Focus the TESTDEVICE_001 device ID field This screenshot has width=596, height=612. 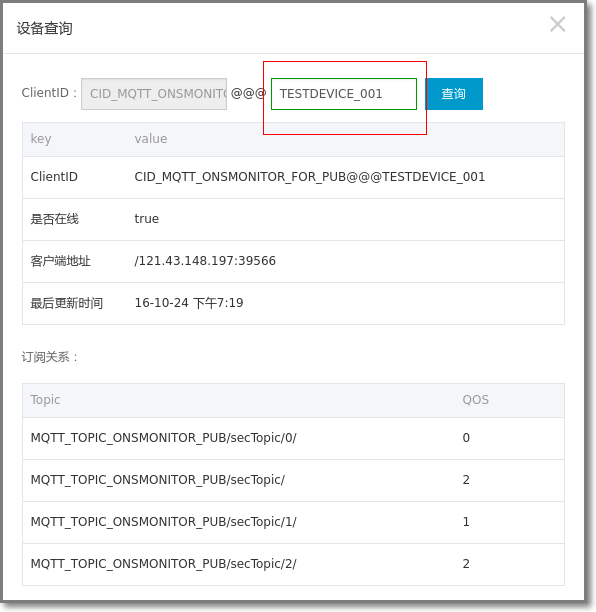click(344, 94)
